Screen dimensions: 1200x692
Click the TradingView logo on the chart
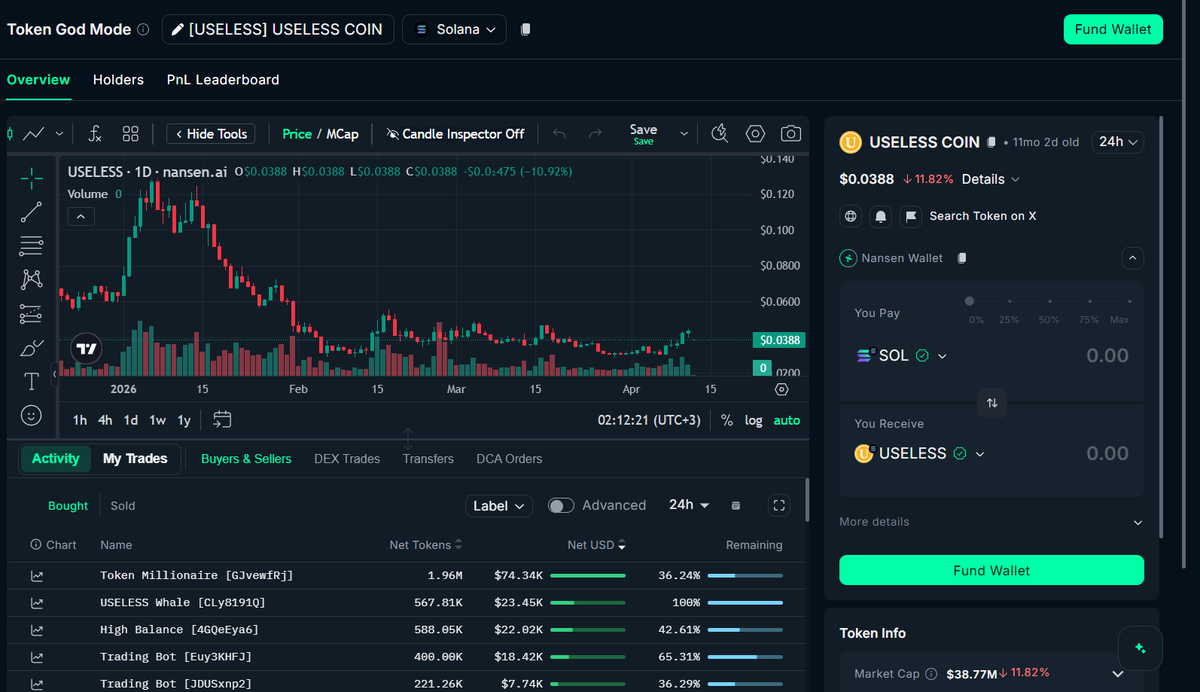point(87,349)
